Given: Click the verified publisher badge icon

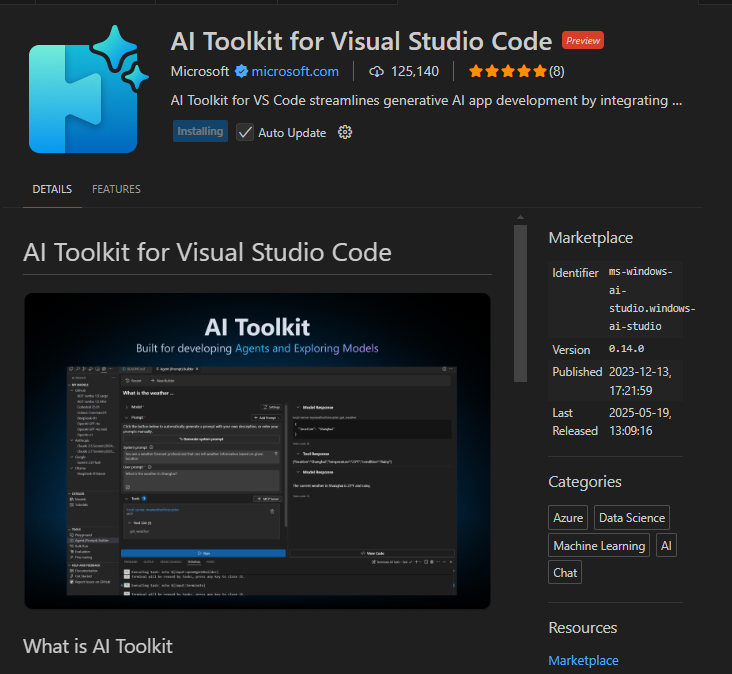Looking at the screenshot, I should pyautogui.click(x=241, y=71).
